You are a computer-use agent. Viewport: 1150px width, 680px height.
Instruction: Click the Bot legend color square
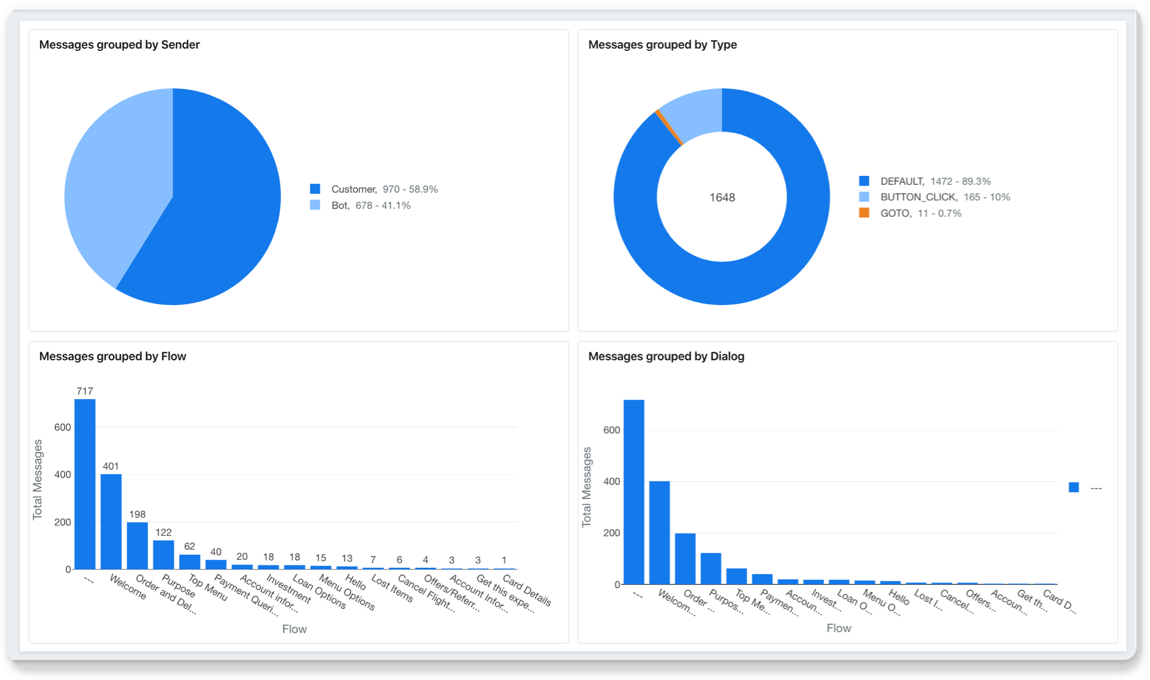coord(316,205)
